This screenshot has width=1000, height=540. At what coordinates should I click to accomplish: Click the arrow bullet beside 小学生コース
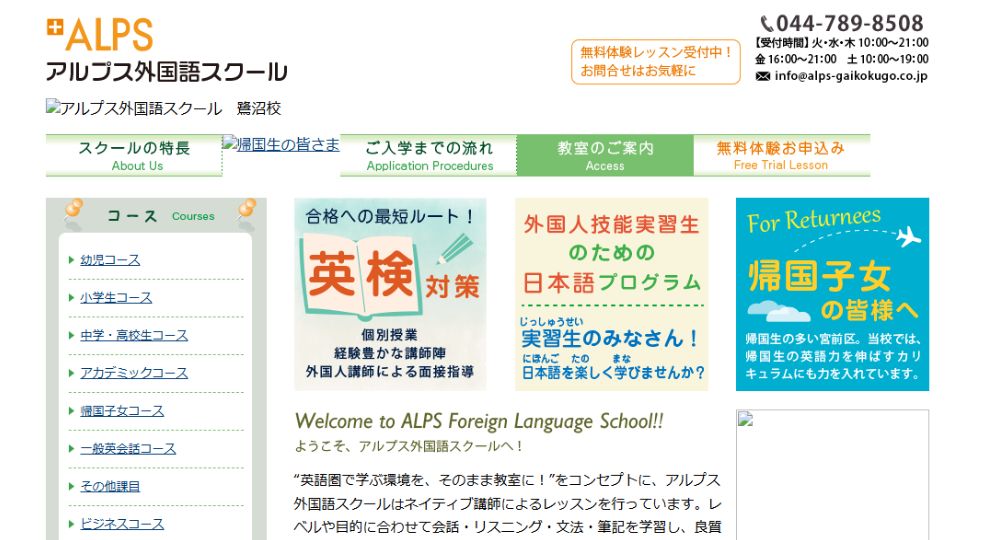71,297
